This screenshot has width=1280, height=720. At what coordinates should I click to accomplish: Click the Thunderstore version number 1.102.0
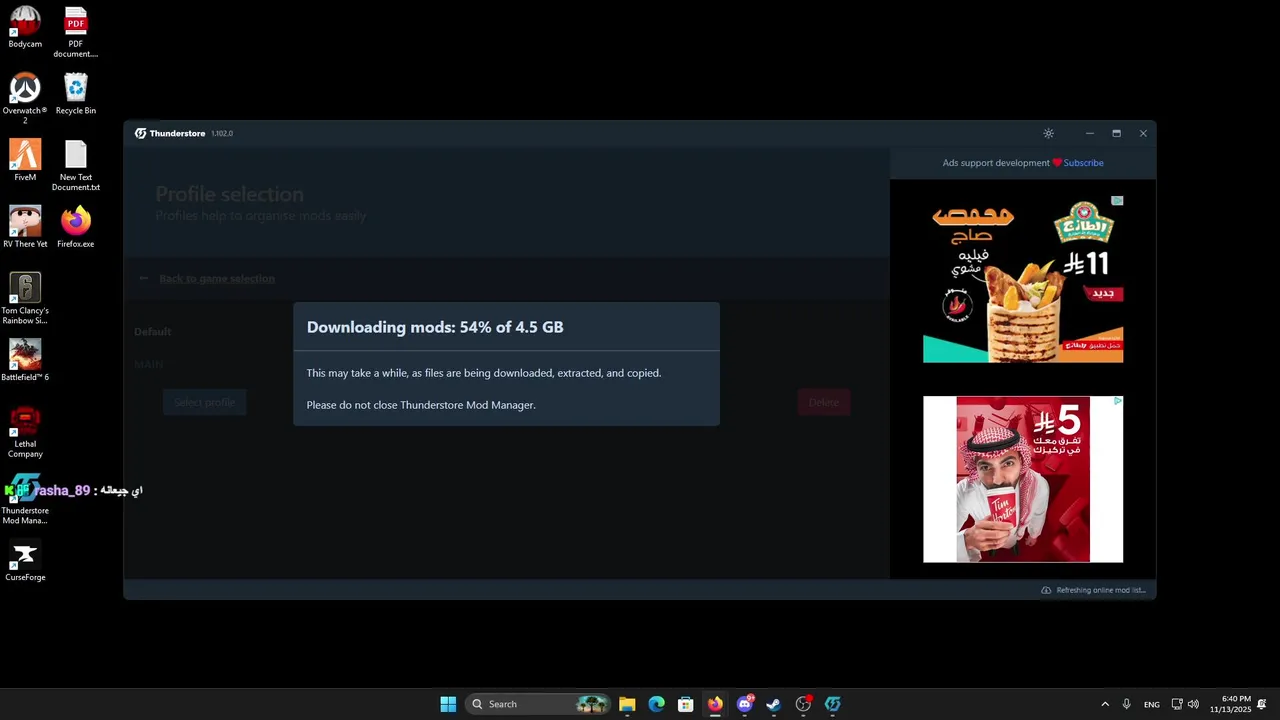[x=221, y=134]
